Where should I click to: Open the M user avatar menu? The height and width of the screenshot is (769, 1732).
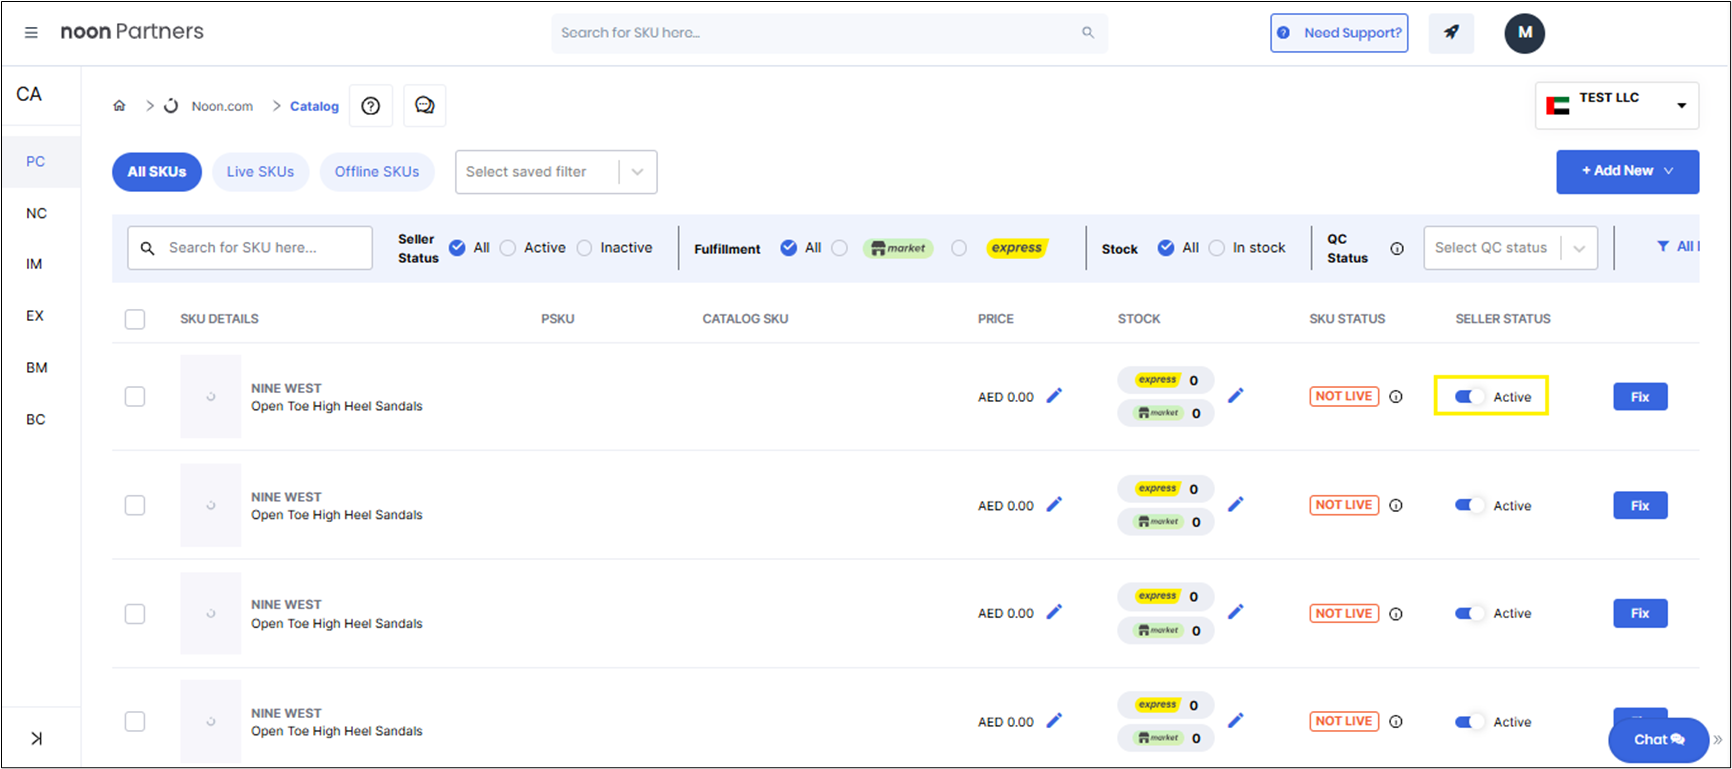[x=1524, y=33]
